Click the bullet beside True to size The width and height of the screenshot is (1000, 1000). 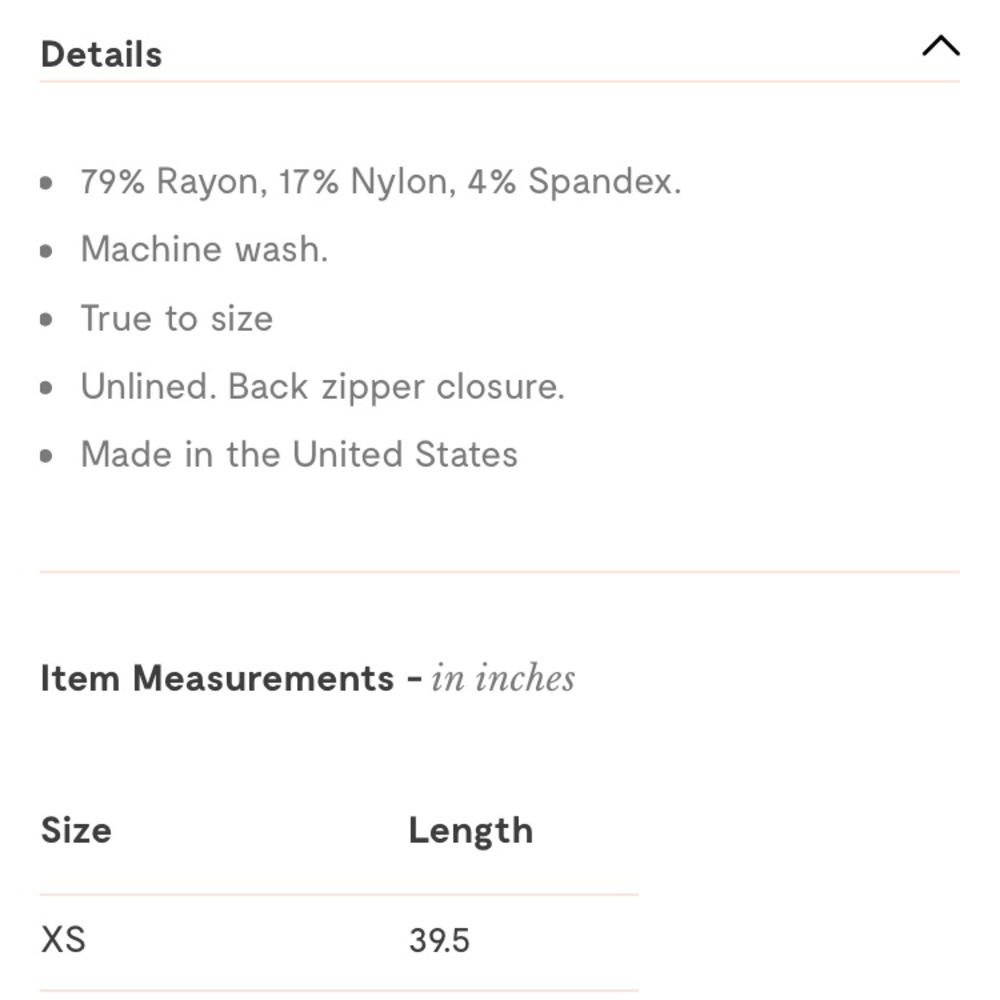(x=46, y=321)
